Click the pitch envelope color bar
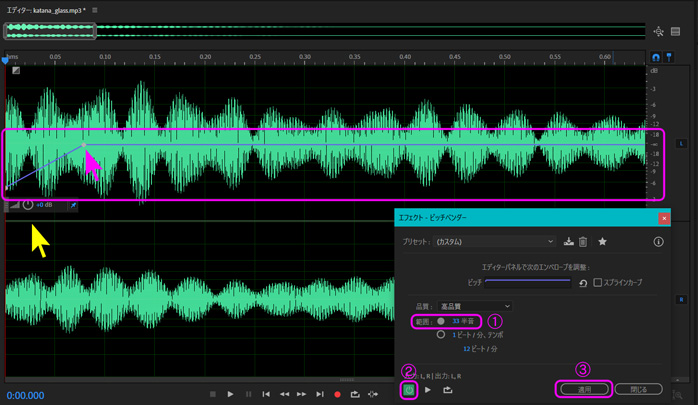Image resolution: width=698 pixels, height=405 pixels. coord(528,283)
